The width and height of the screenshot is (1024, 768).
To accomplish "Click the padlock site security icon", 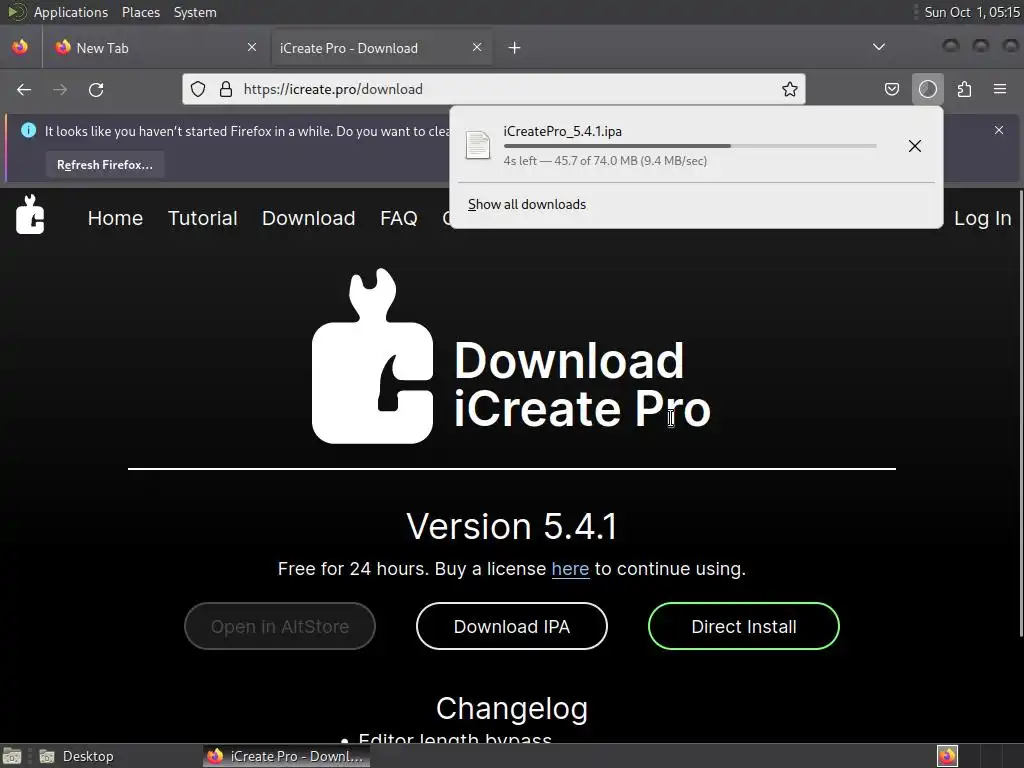I will [226, 89].
